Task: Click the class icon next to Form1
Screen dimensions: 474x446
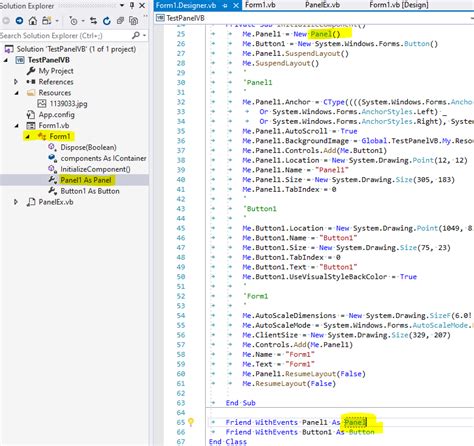Action: click(42, 136)
